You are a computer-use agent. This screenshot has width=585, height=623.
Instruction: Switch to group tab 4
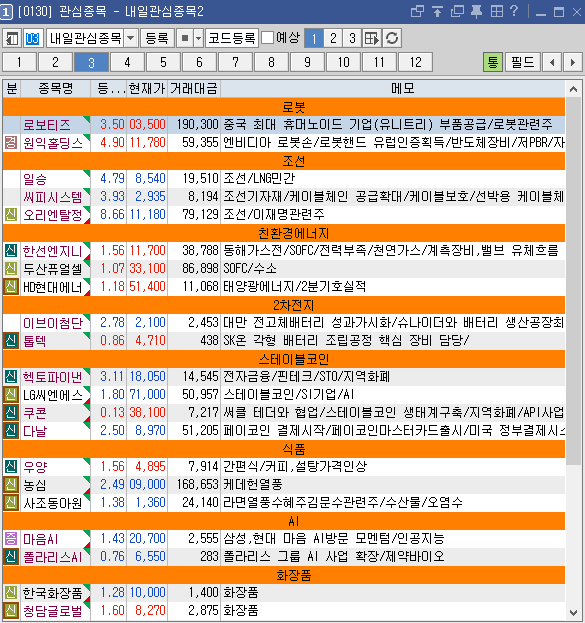127,62
